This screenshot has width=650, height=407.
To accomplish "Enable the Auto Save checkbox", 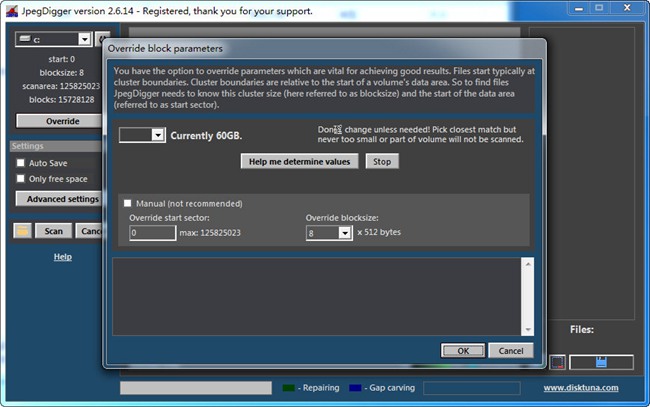I will (21, 163).
